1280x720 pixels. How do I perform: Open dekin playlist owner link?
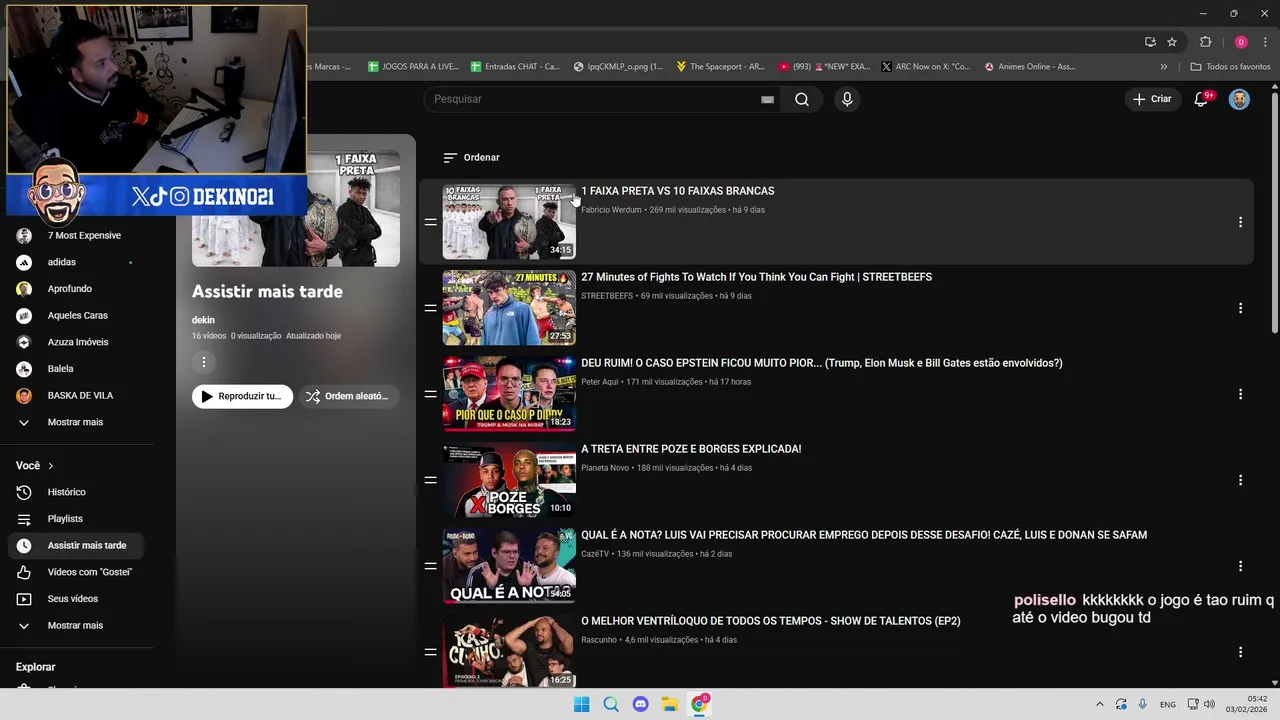click(203, 320)
